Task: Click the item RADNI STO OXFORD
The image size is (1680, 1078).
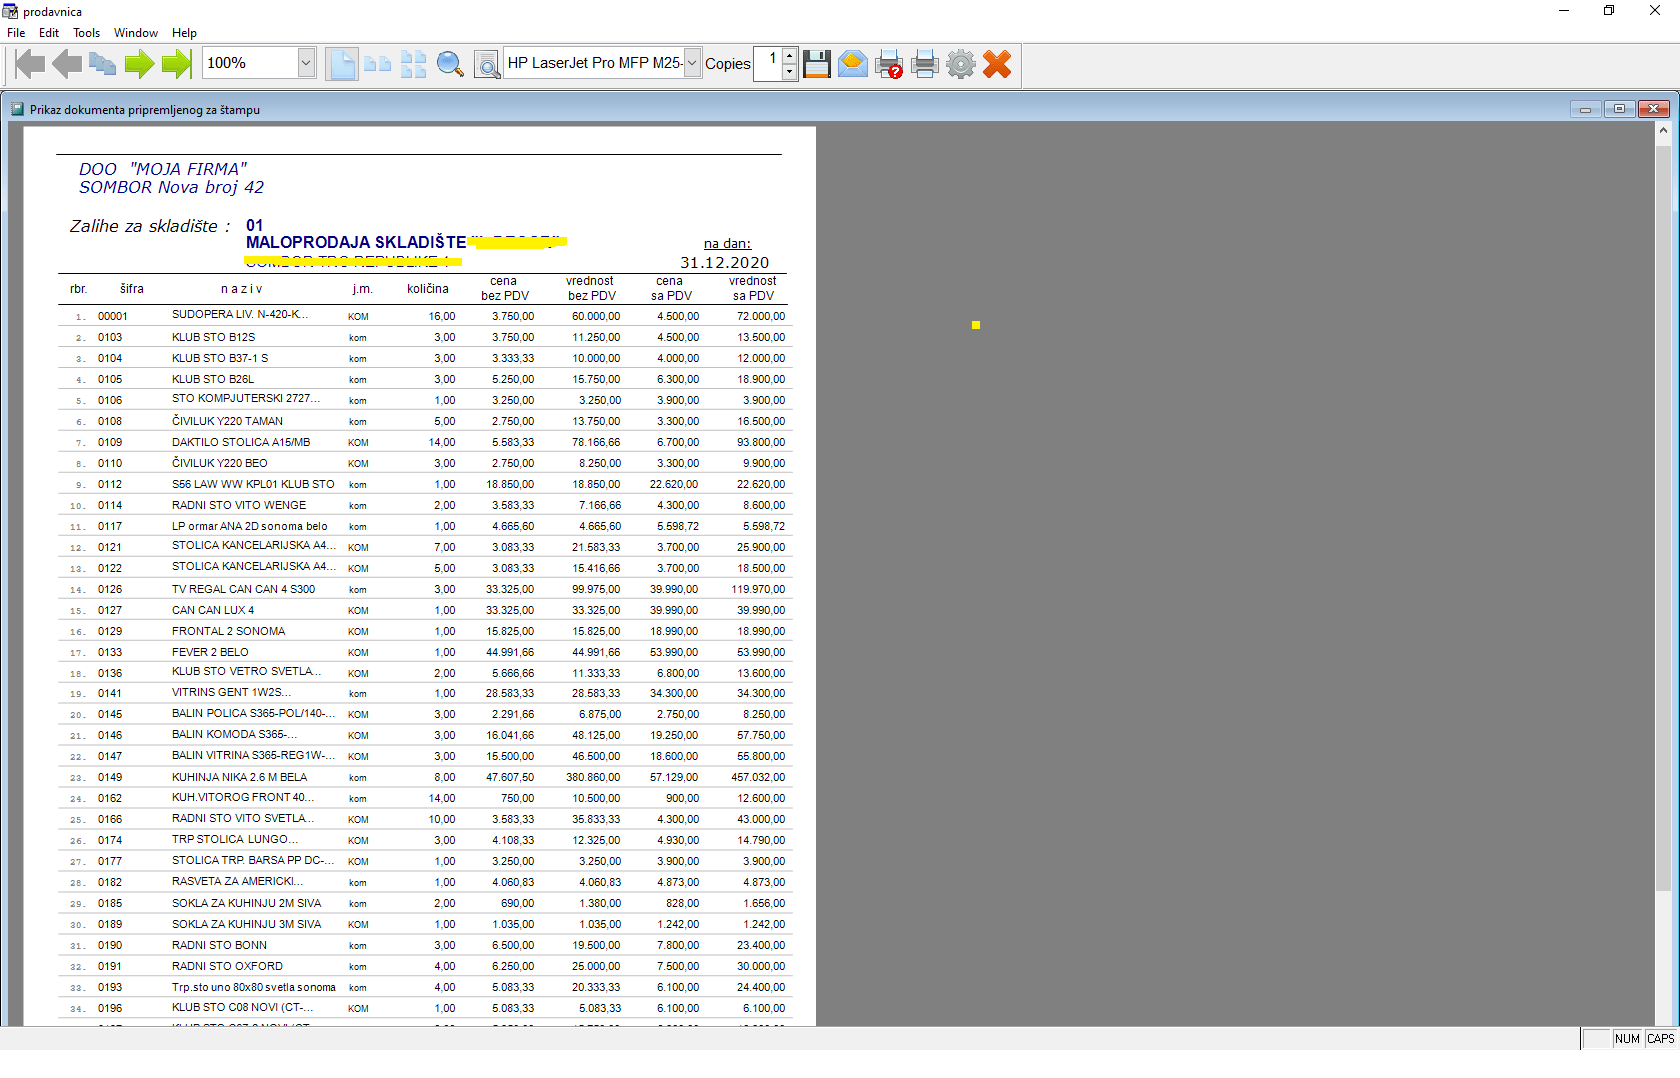Action: [227, 966]
